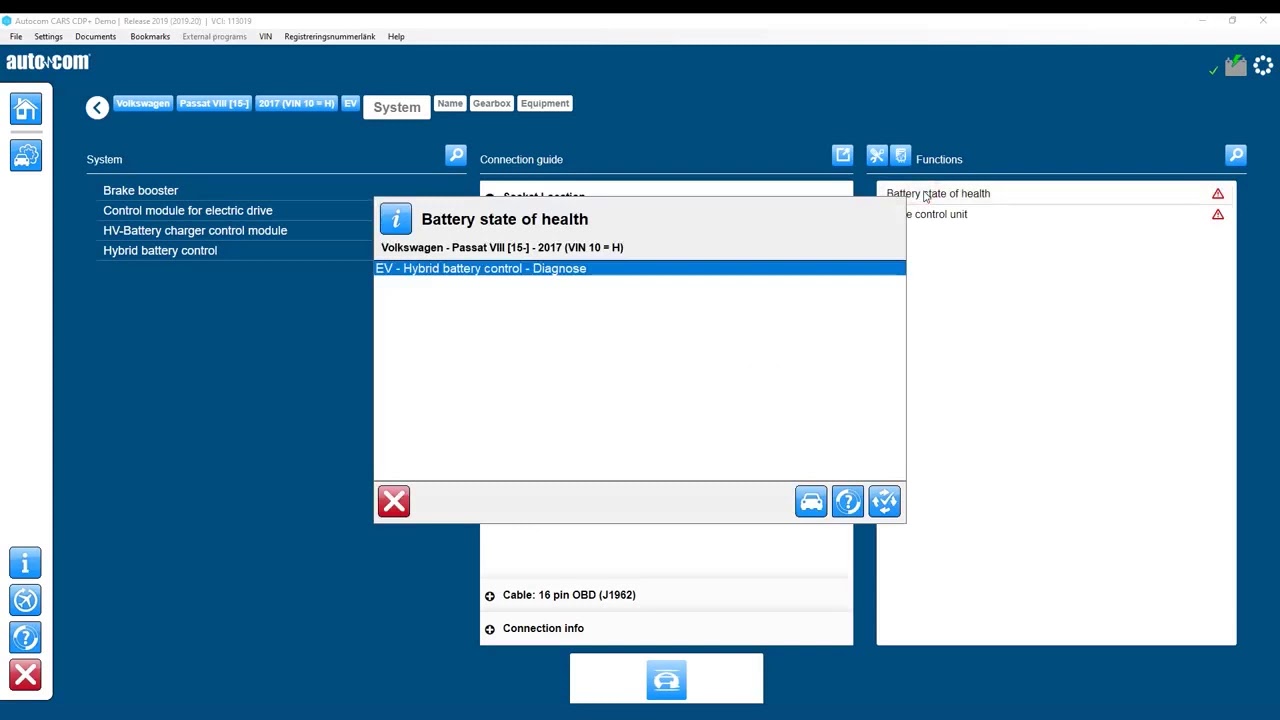Click the car icon in the dialog

point(811,501)
